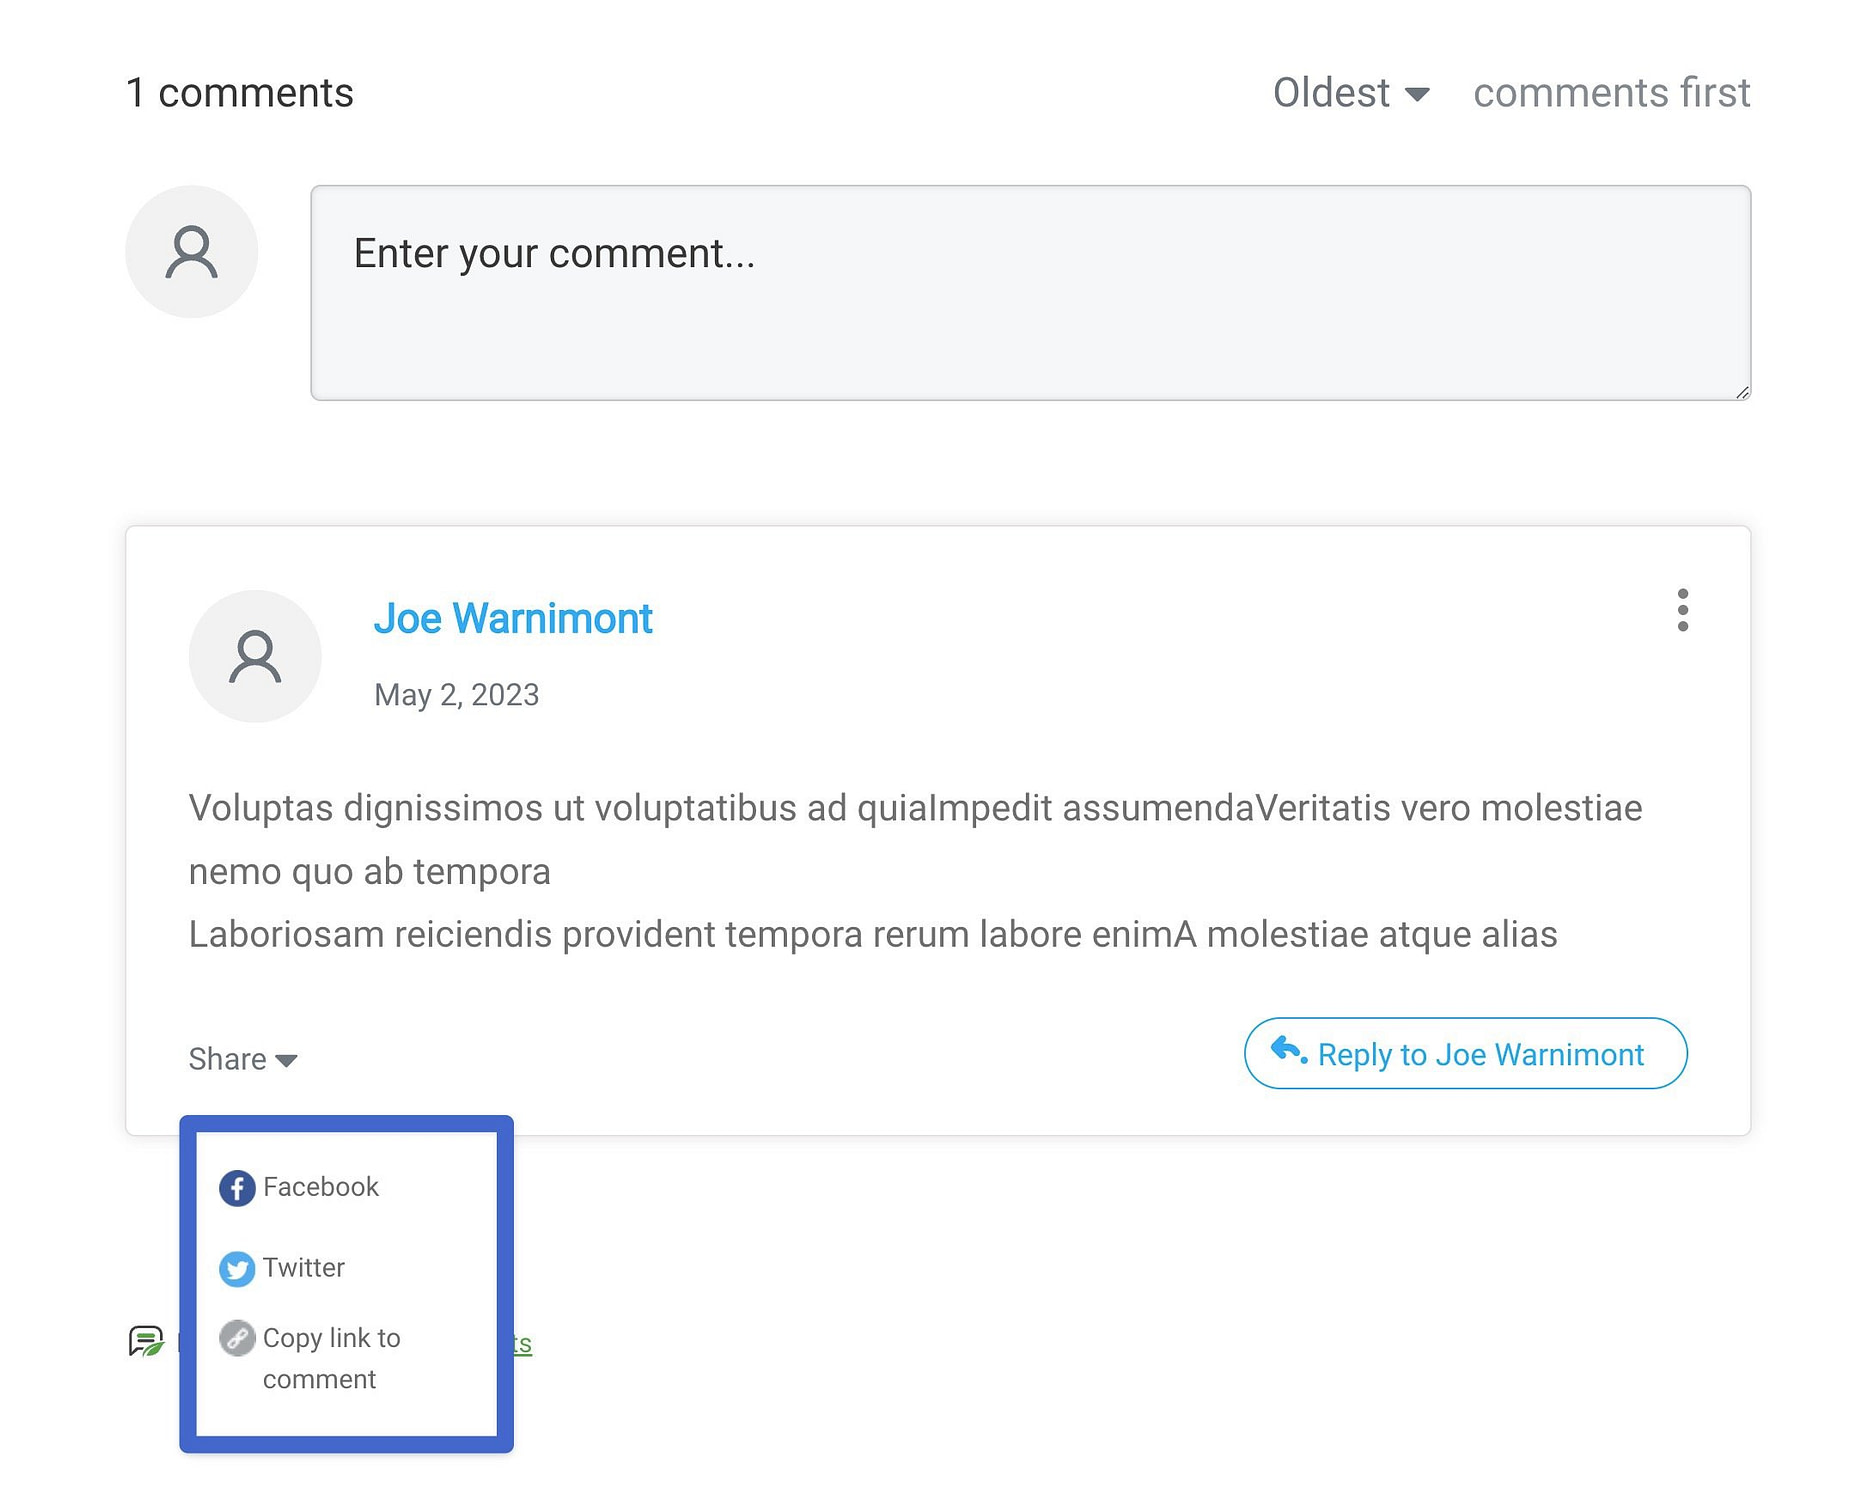The image size is (1856, 1500).
Task: Click the gray chain link icon
Action: point(237,1338)
